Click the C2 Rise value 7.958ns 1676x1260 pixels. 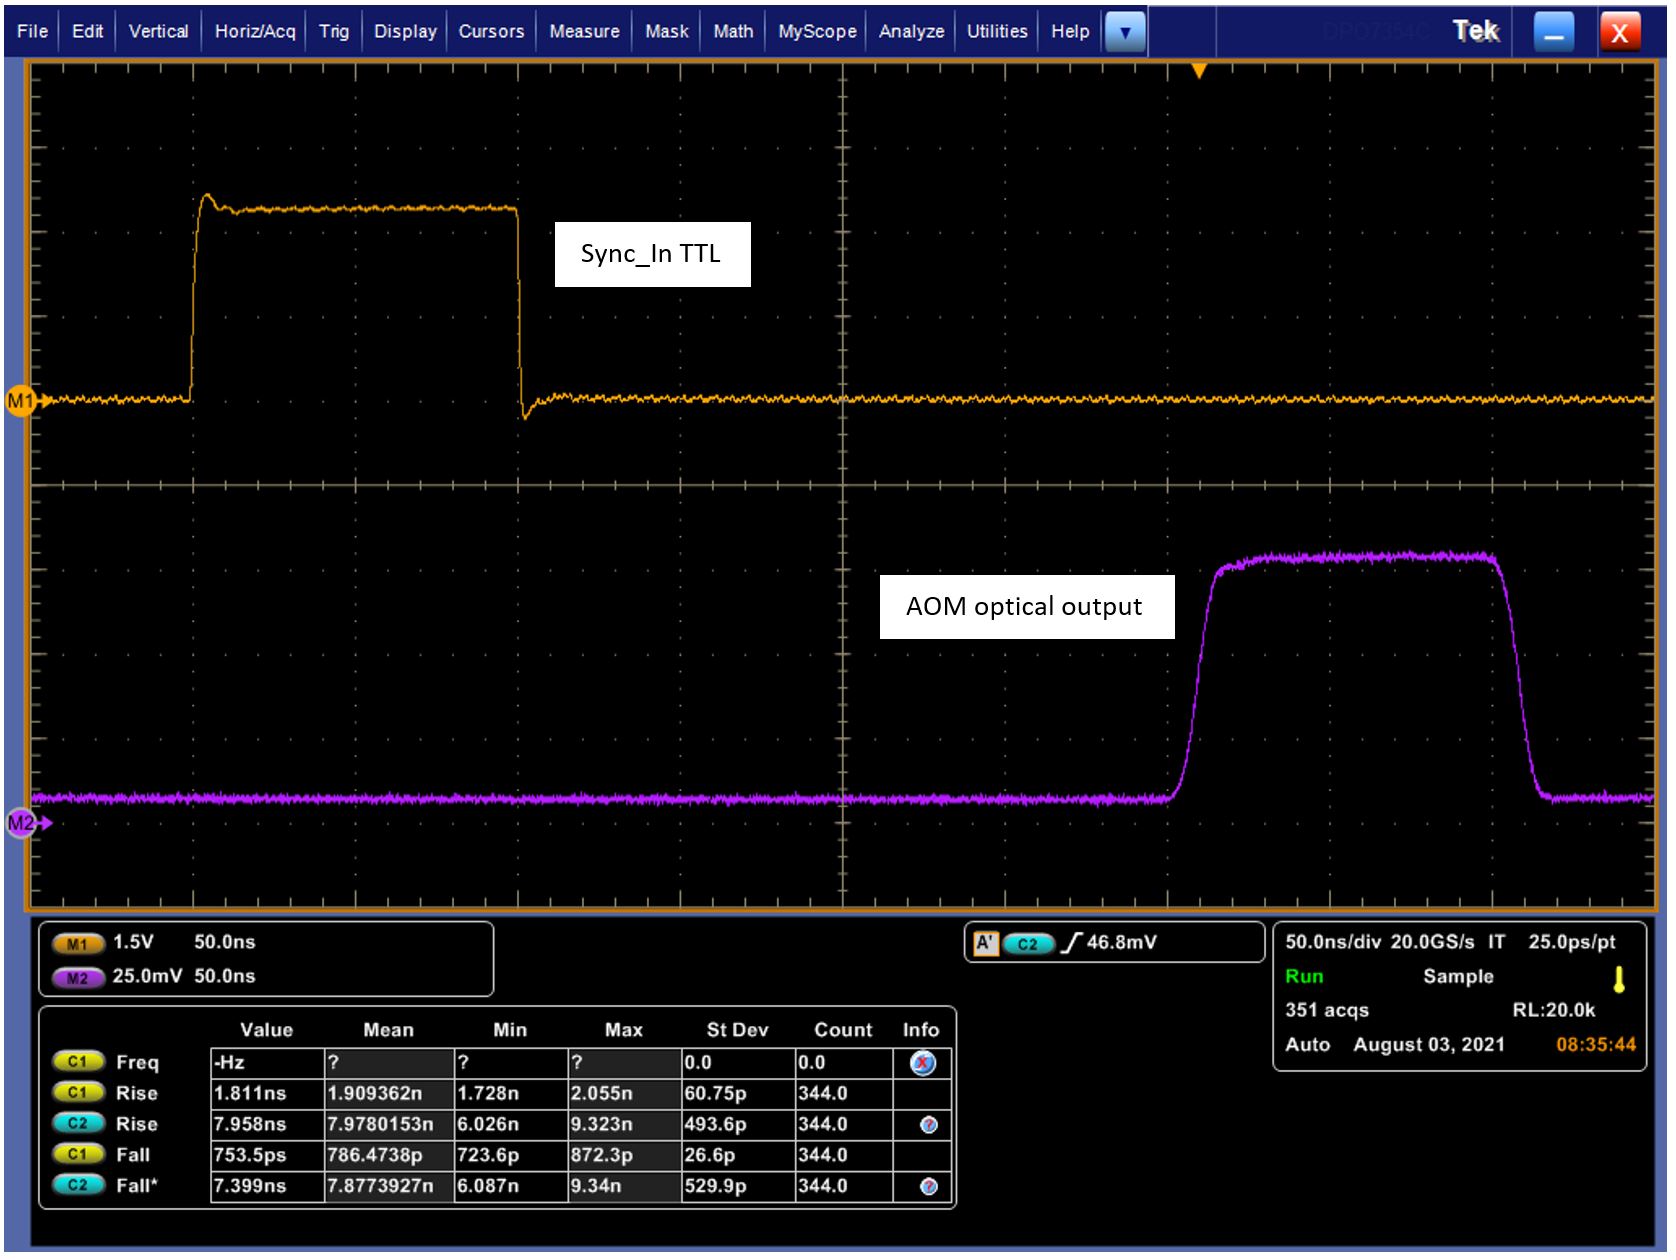point(267,1124)
